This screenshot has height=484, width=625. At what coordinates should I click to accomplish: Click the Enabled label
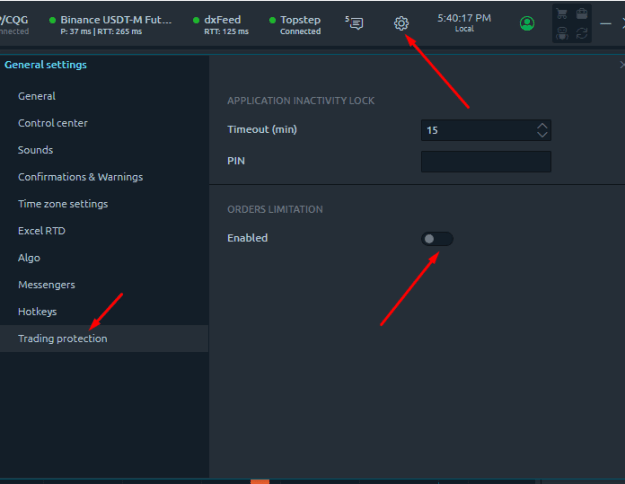[248, 238]
